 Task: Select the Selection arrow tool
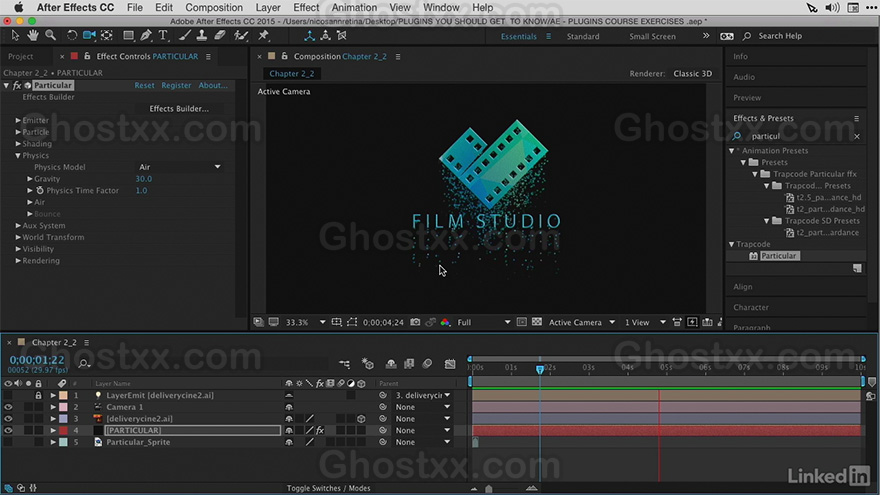click(x=15, y=35)
